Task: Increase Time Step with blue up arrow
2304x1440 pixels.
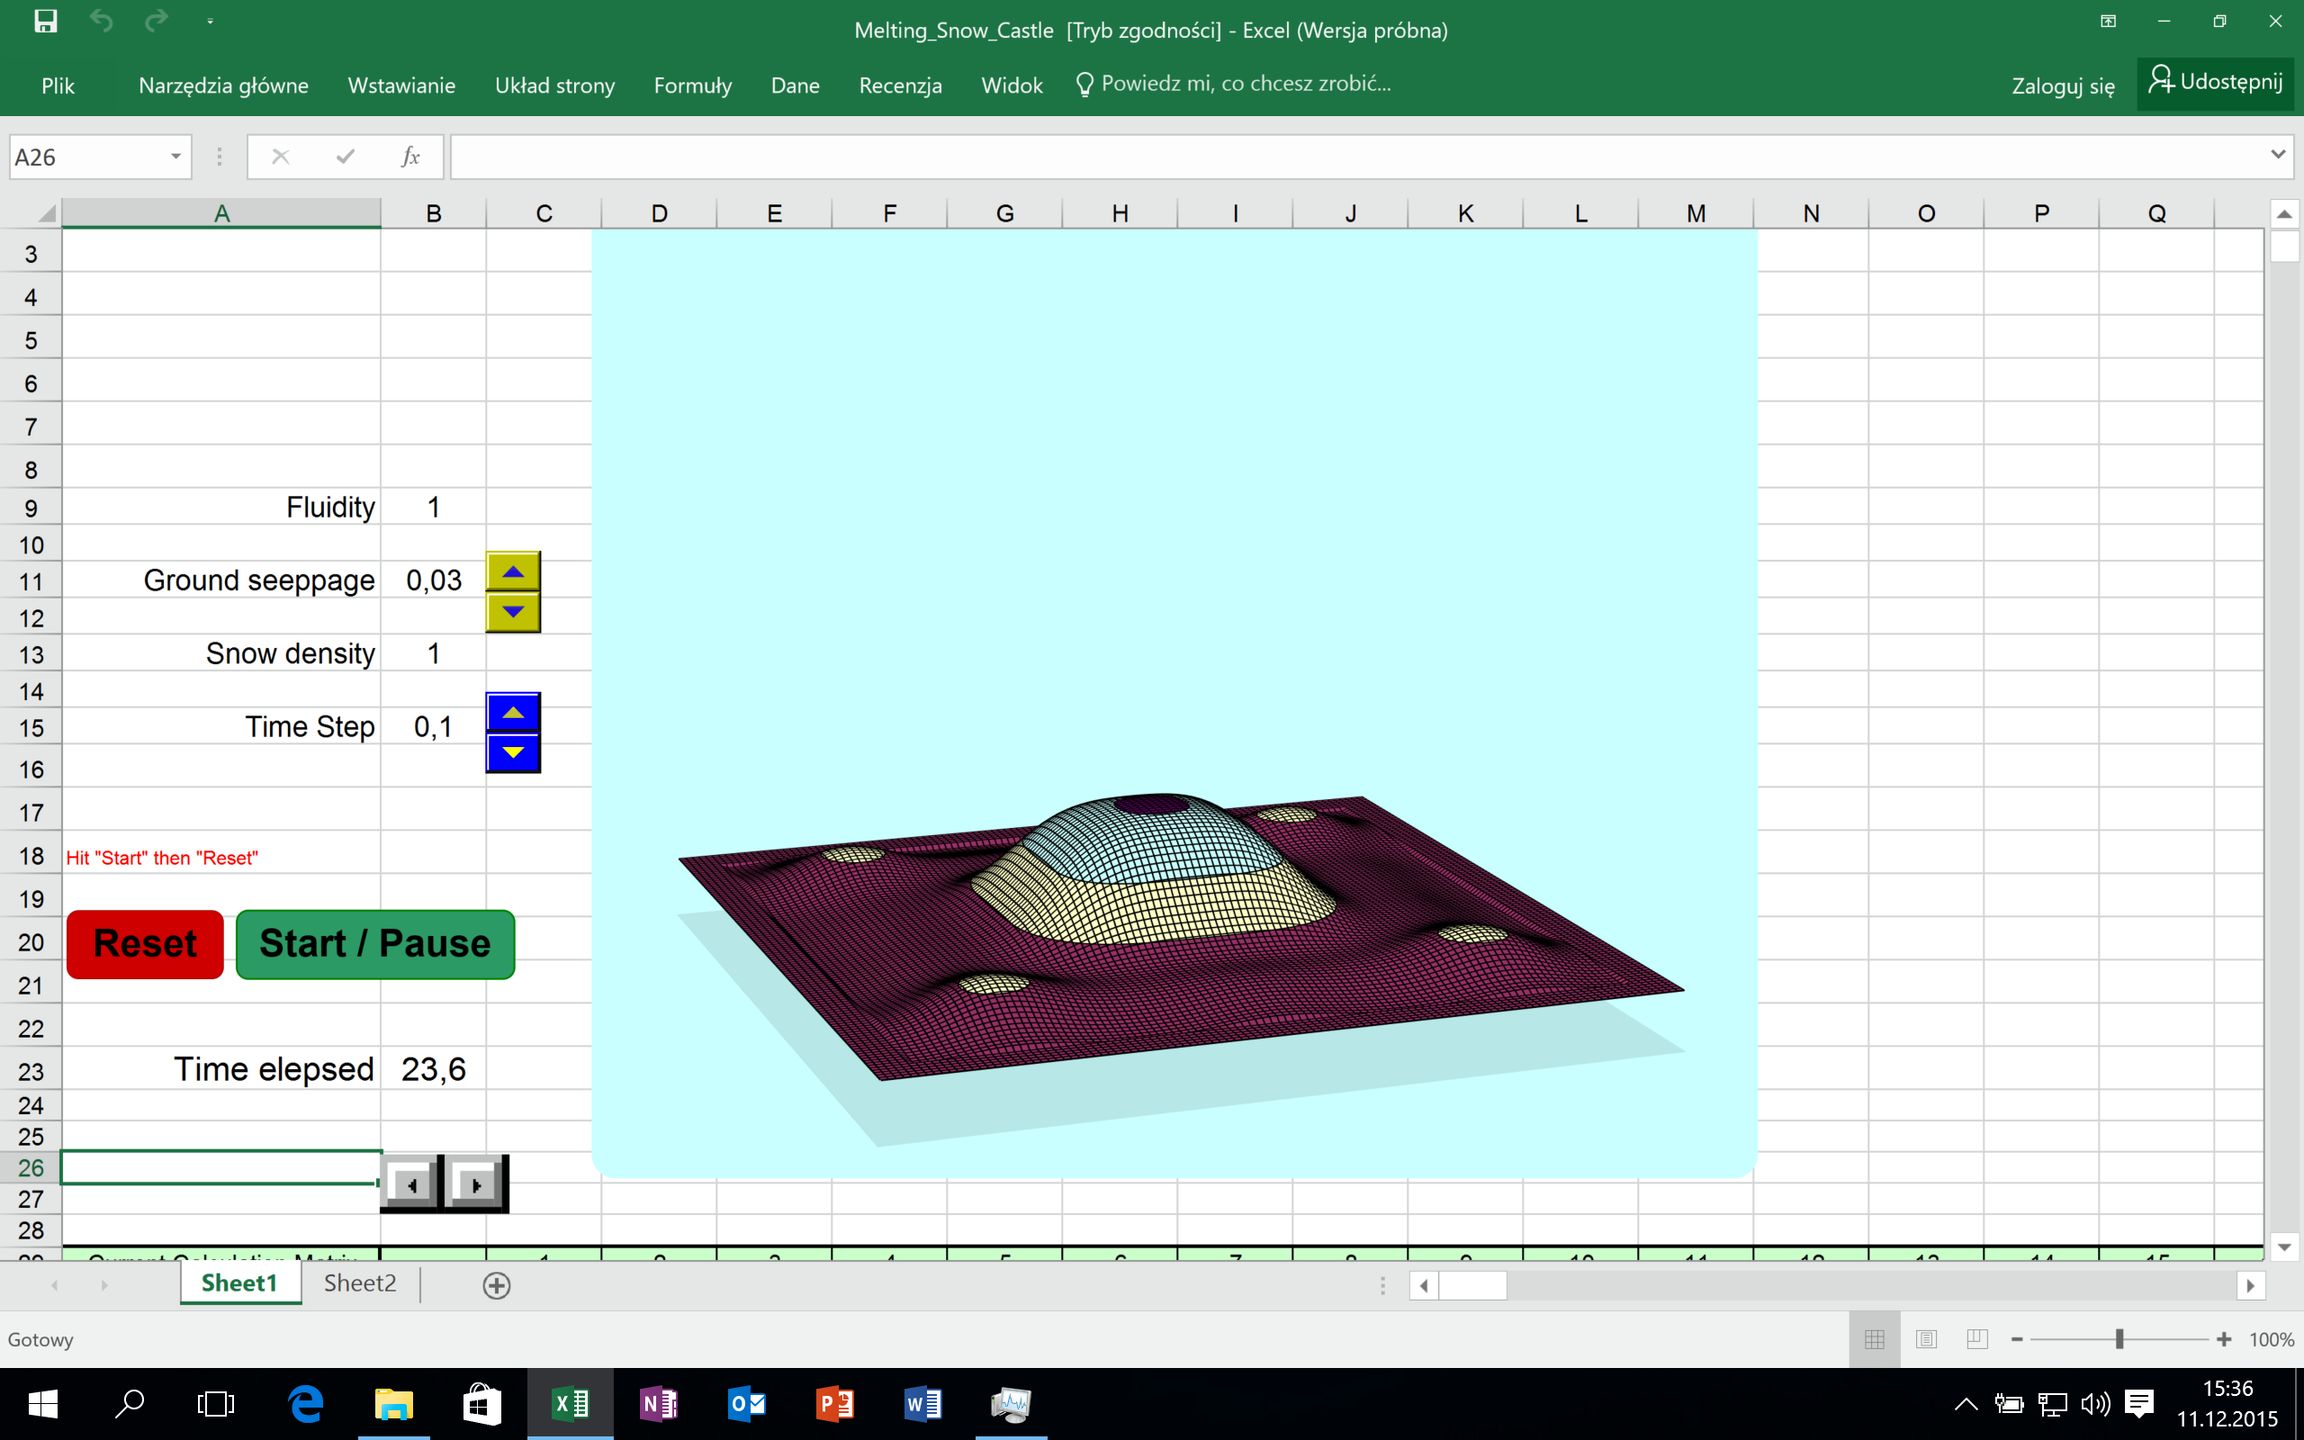Action: pos(513,713)
